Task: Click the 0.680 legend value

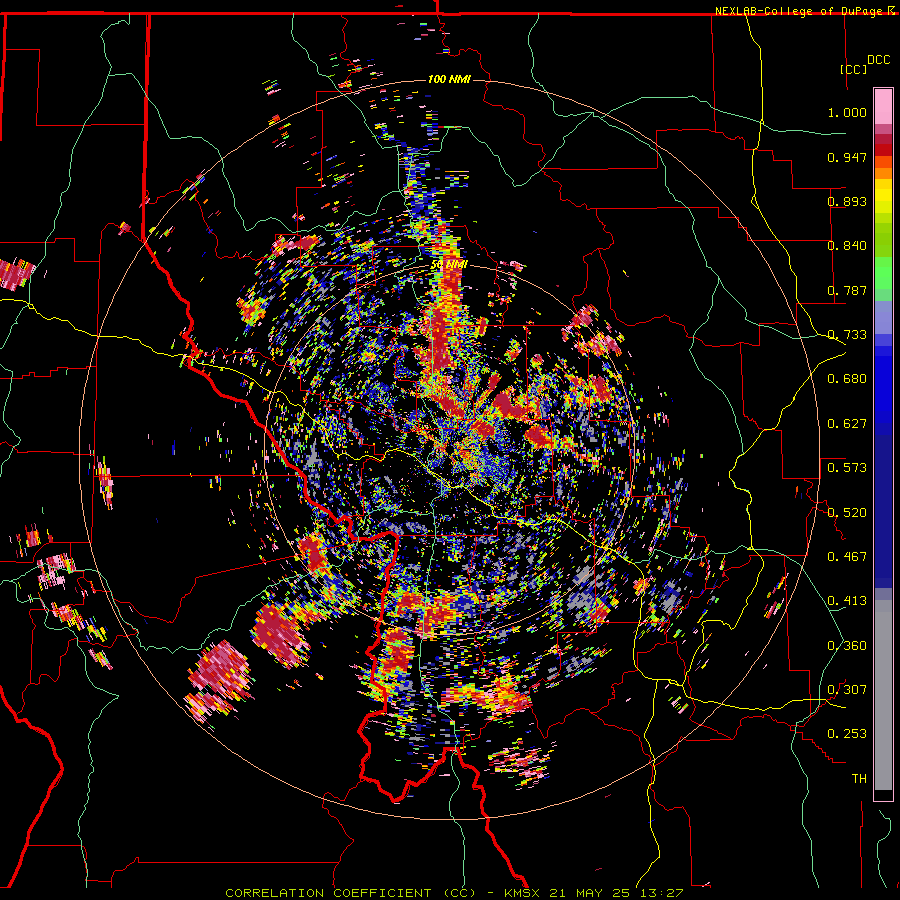Action: click(847, 379)
